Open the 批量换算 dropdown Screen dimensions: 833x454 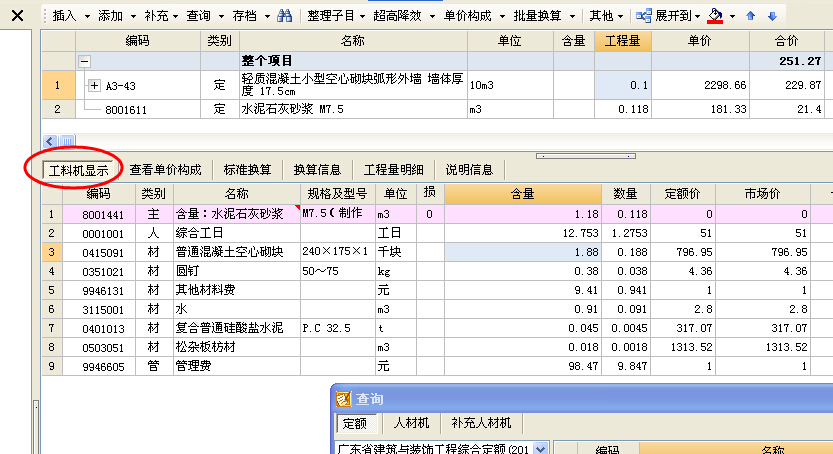pyautogui.click(x=544, y=16)
